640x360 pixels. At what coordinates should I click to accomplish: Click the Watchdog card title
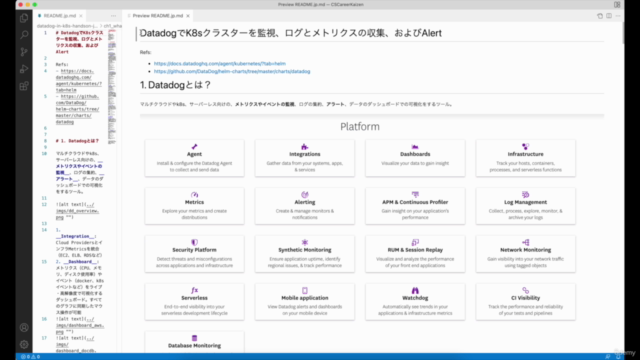pos(415,298)
